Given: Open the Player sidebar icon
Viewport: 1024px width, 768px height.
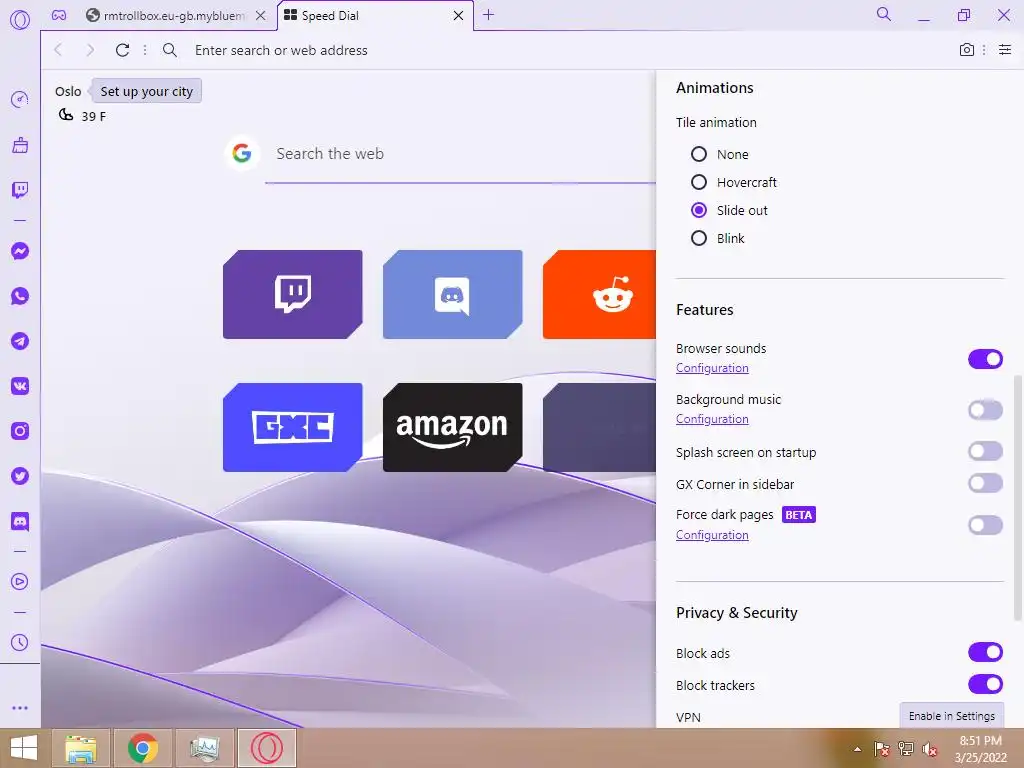Looking at the screenshot, I should [20, 582].
